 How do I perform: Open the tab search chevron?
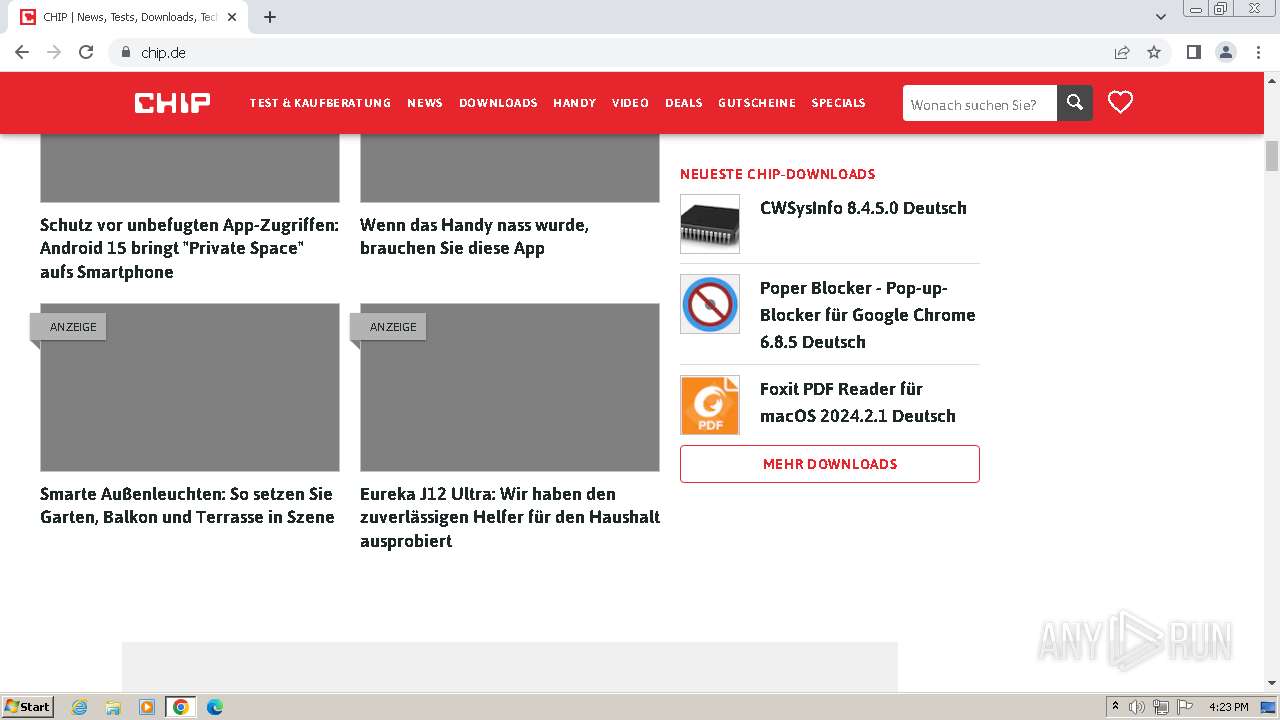[x=1161, y=17]
